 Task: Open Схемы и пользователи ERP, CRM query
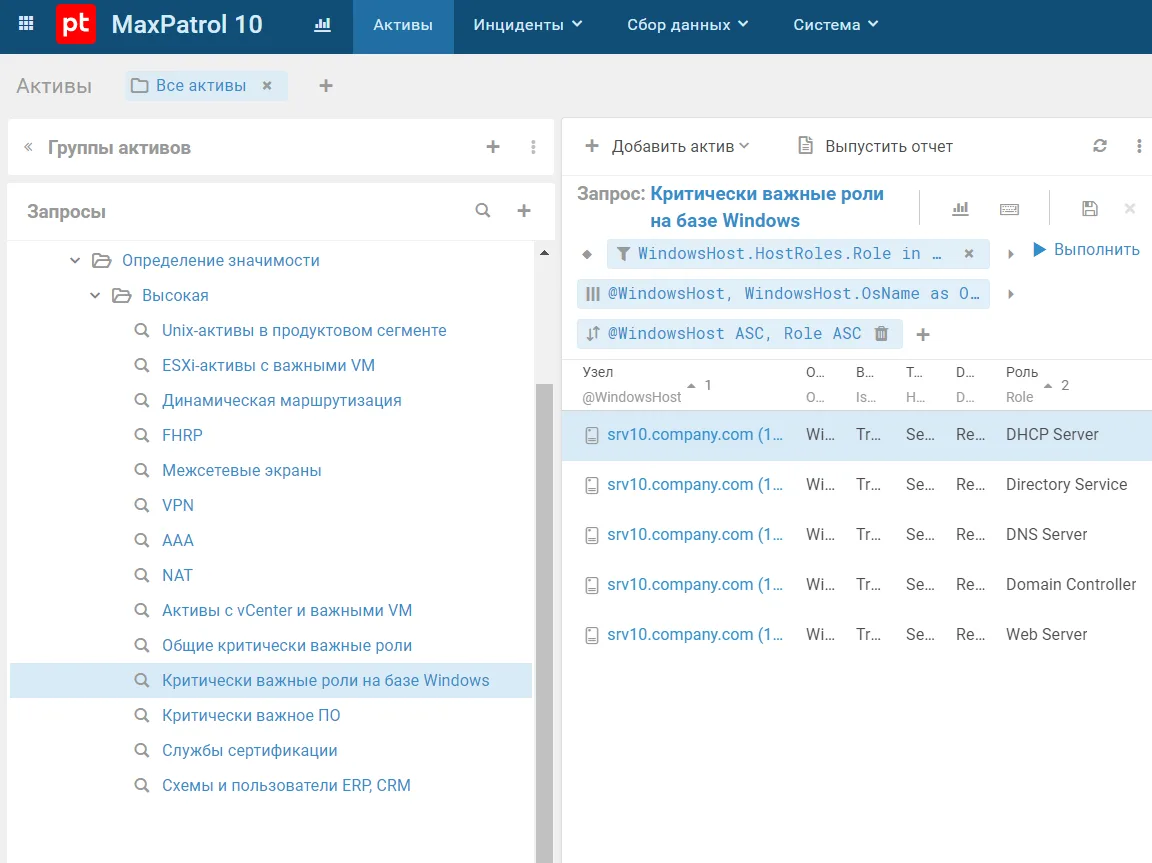tap(286, 786)
